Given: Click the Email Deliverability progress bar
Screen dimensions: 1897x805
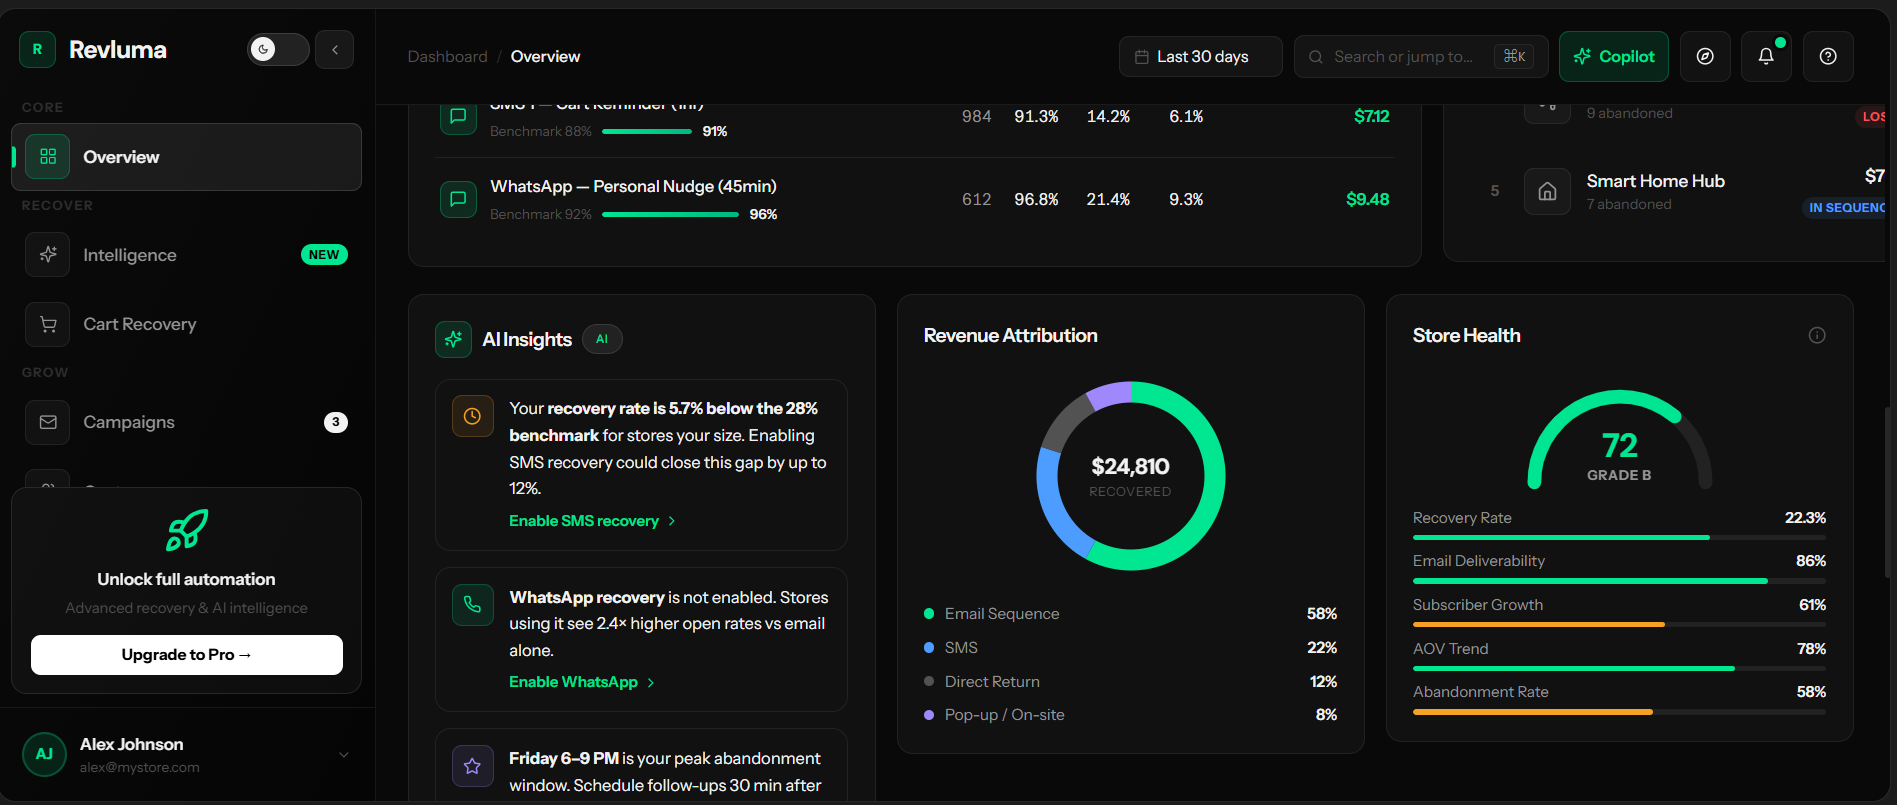Looking at the screenshot, I should coord(1619,581).
